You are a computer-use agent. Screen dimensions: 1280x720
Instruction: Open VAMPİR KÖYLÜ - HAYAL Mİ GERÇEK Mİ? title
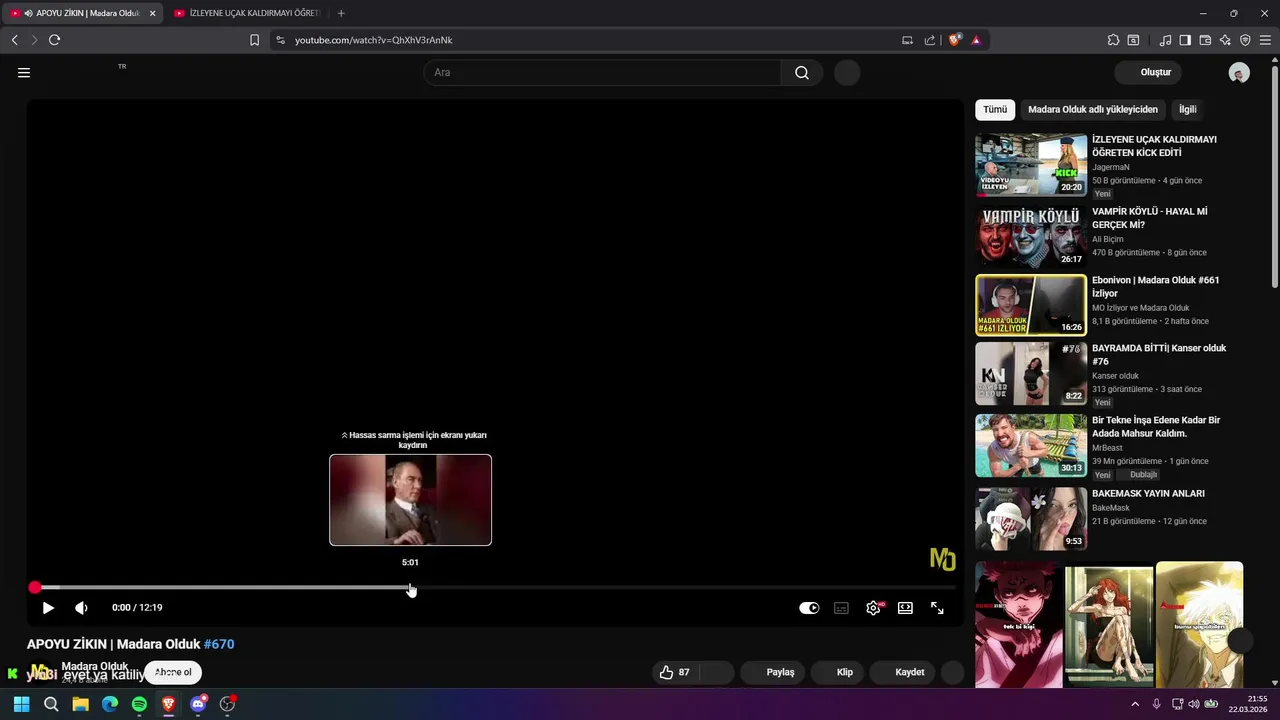[1150, 218]
